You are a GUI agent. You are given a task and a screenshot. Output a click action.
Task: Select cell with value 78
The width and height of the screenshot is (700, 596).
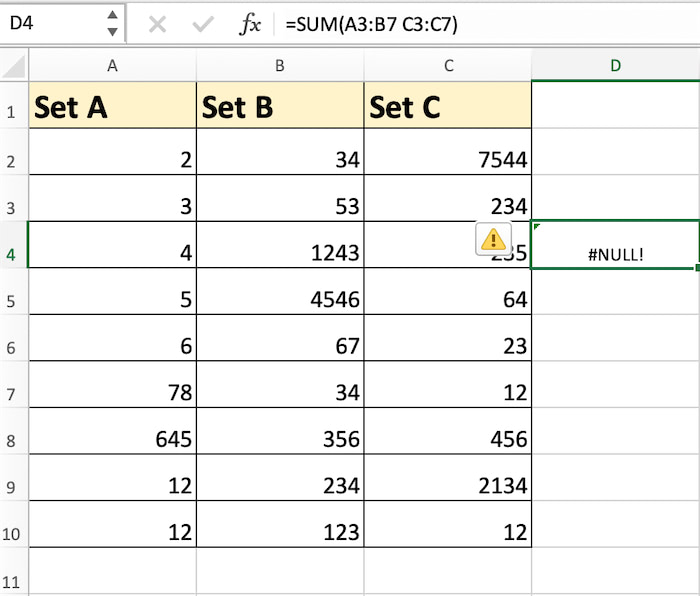pos(113,384)
